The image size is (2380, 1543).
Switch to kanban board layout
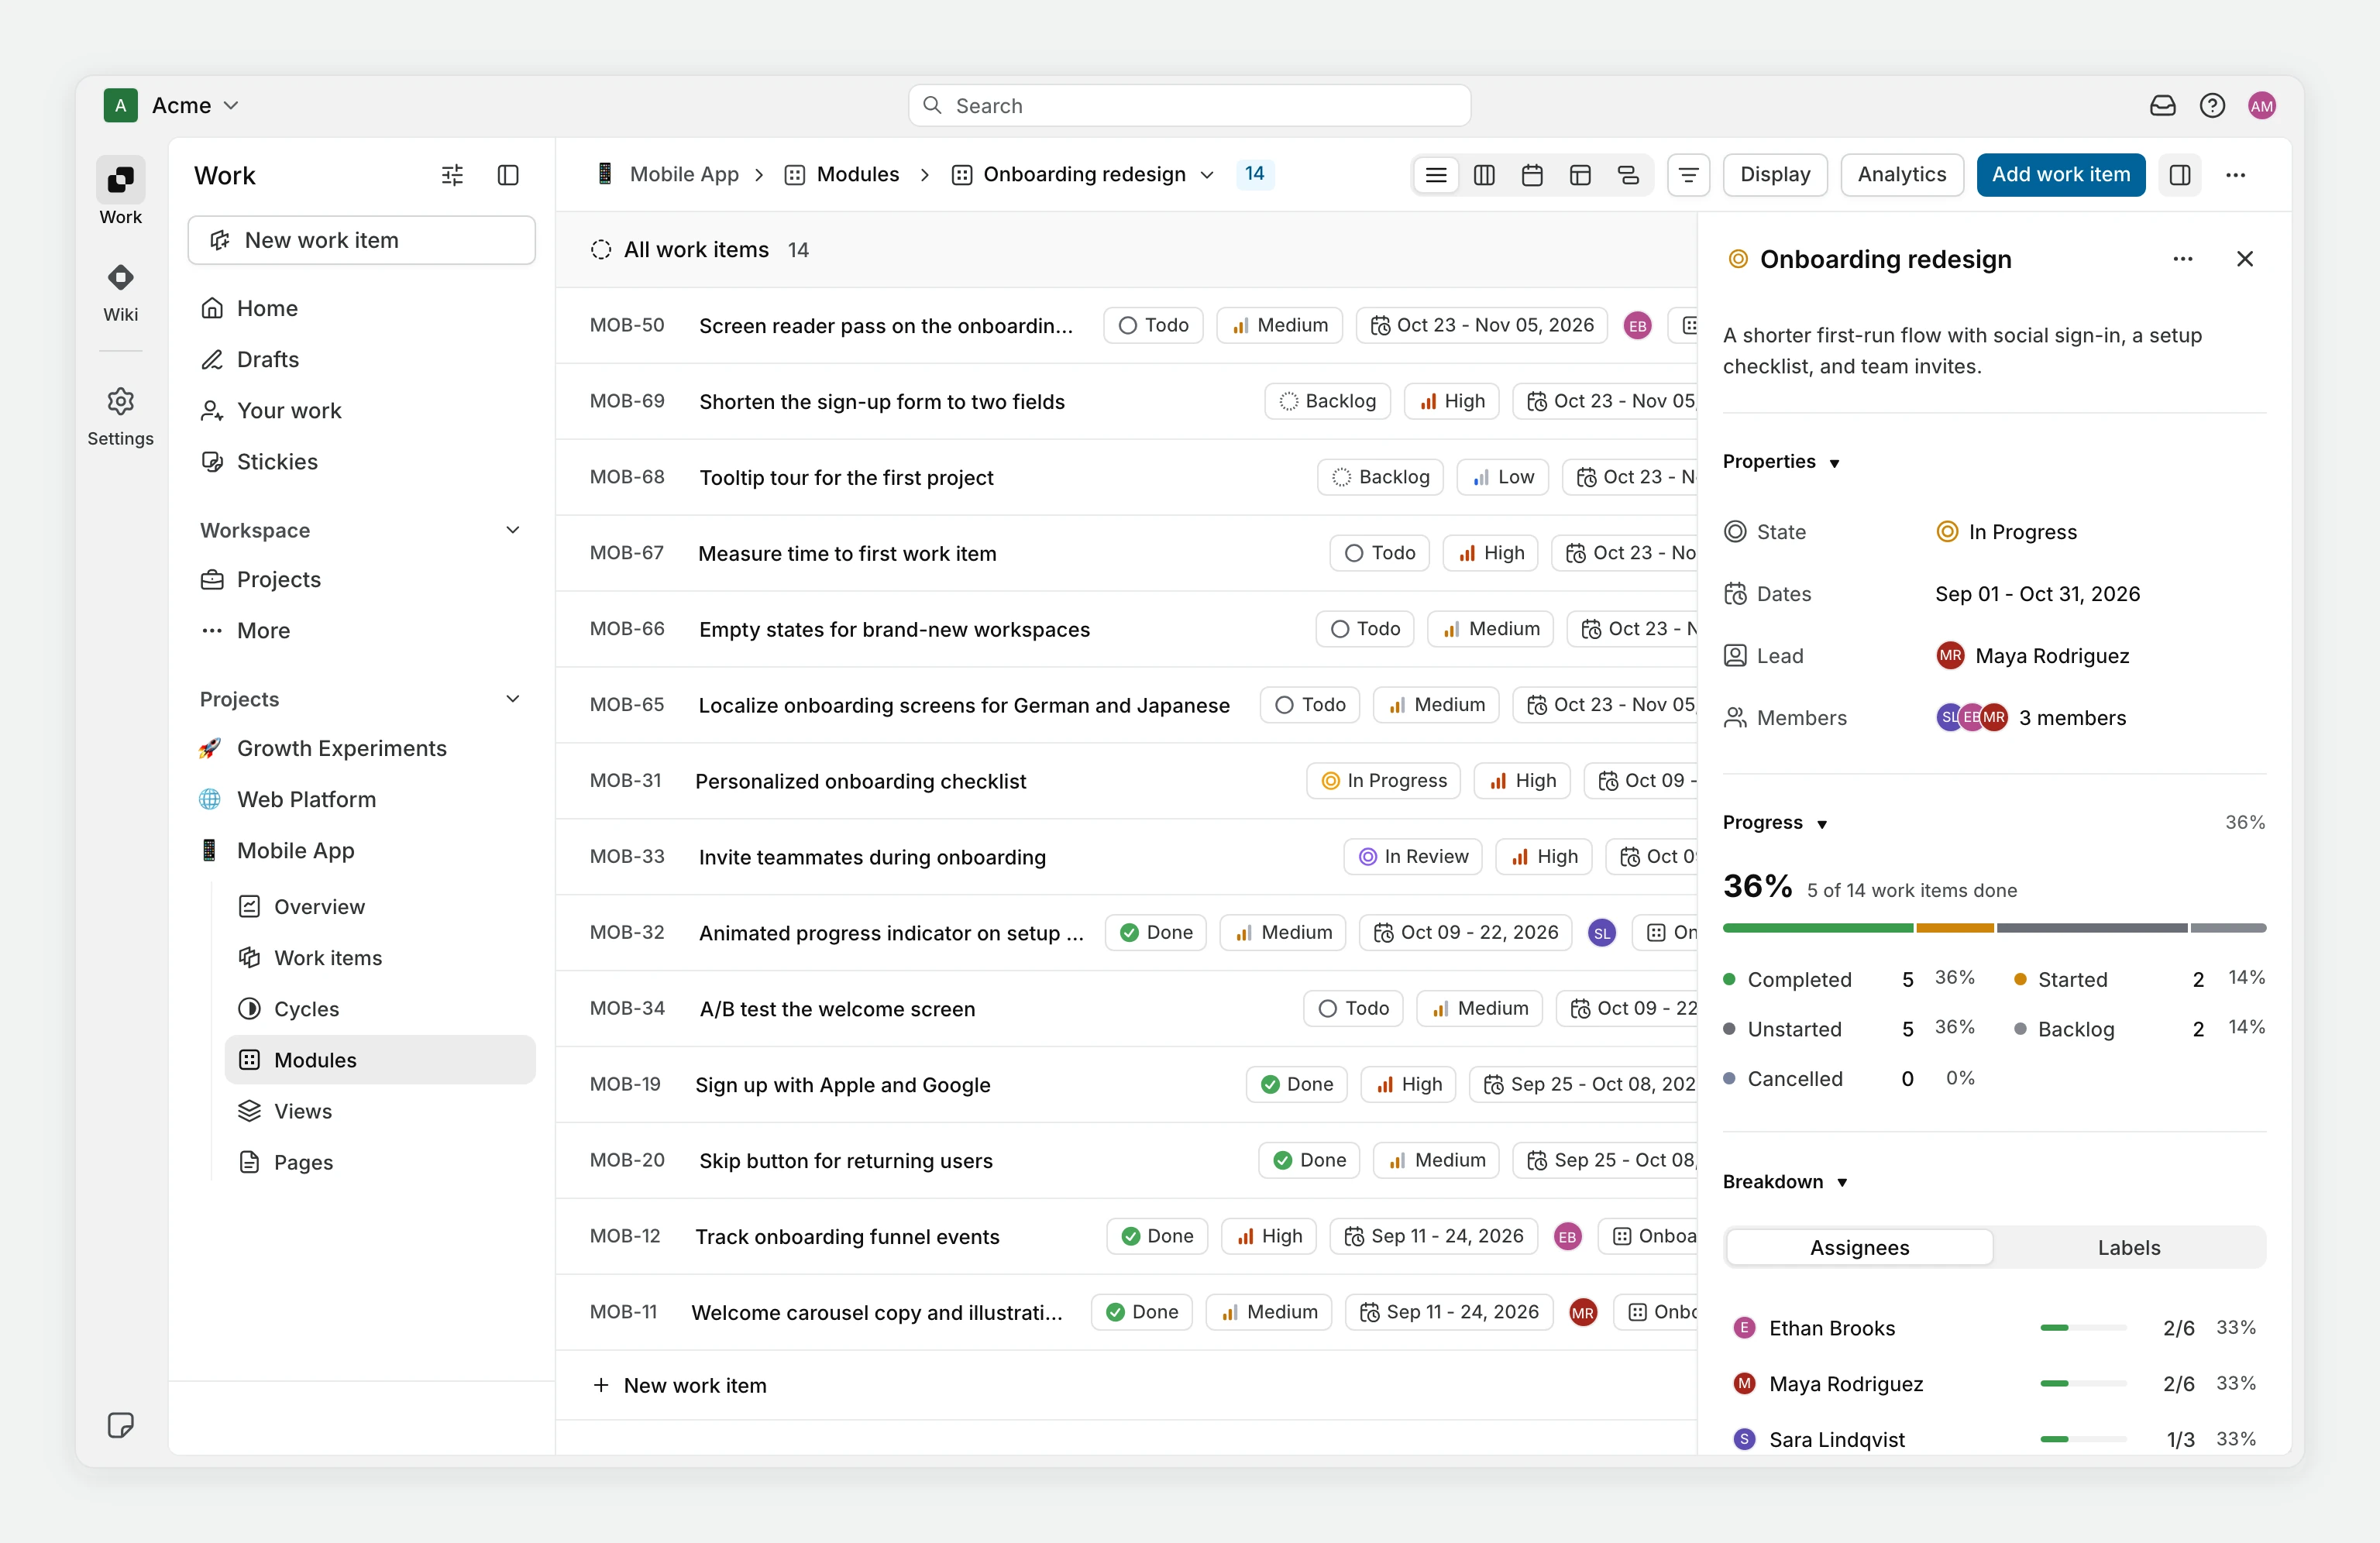click(1484, 175)
